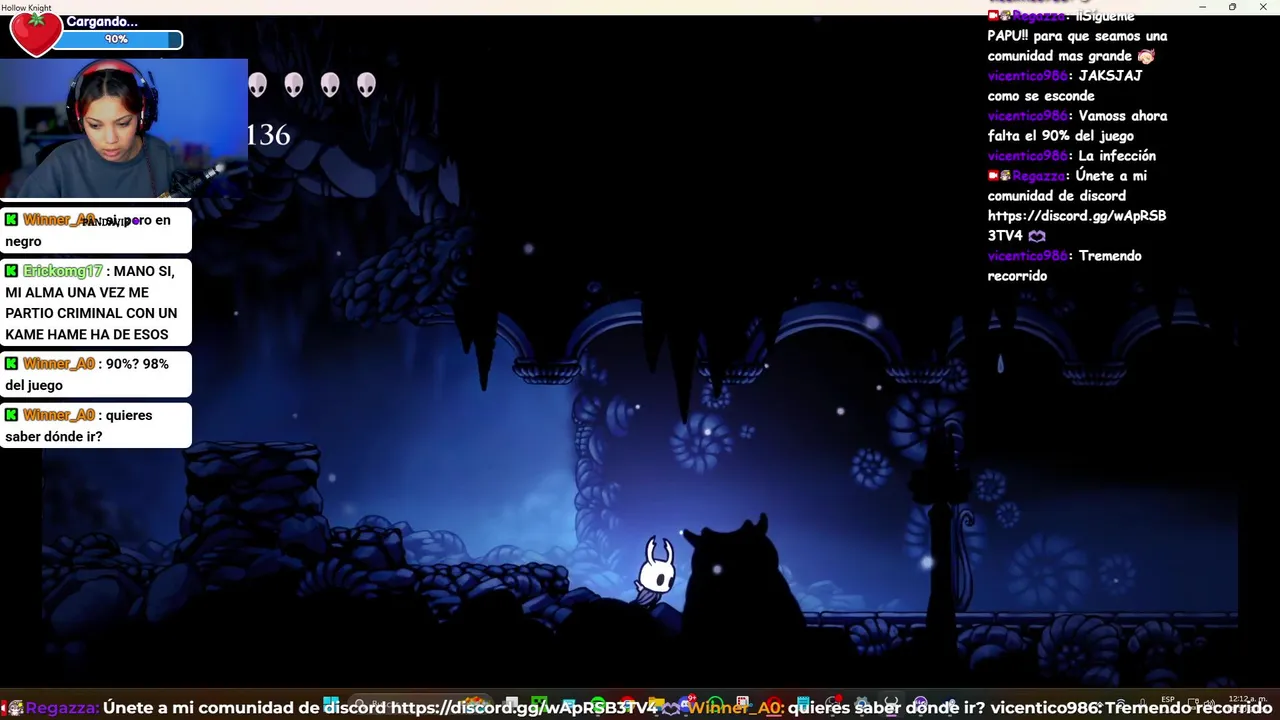Image resolution: width=1280 pixels, height=720 pixels.
Task: Click the tomato heart icon beside Cargando
Action: pyautogui.click(x=36, y=34)
